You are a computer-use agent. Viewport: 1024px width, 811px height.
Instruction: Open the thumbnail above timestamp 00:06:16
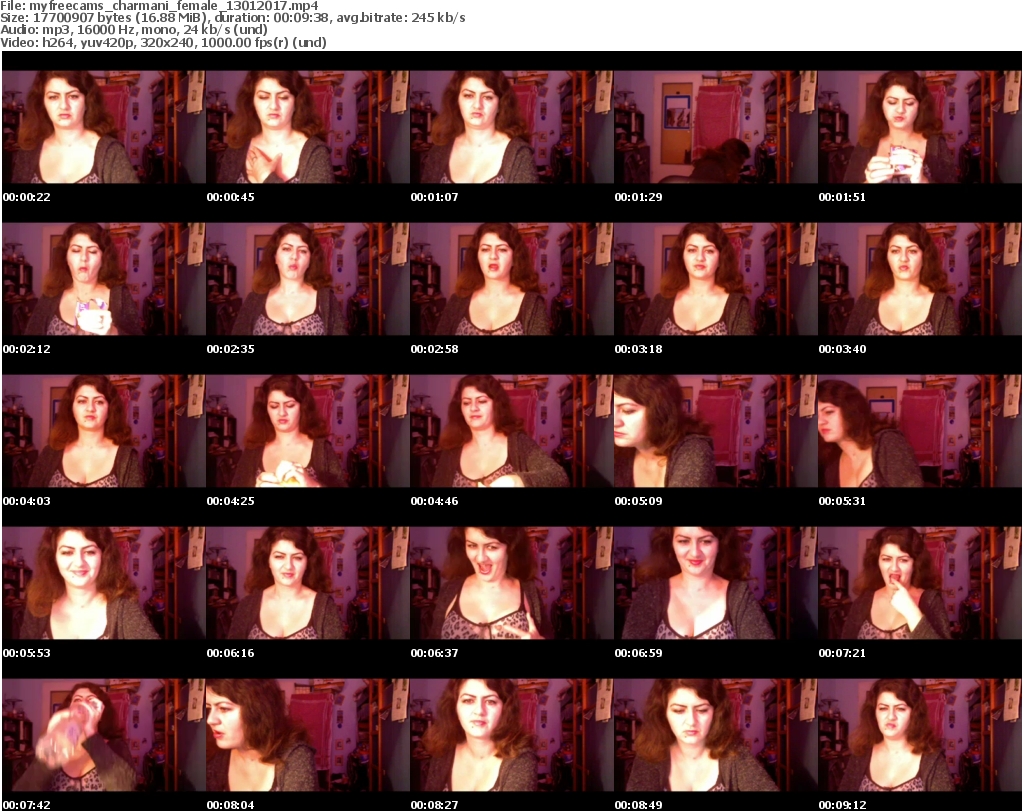[x=308, y=583]
